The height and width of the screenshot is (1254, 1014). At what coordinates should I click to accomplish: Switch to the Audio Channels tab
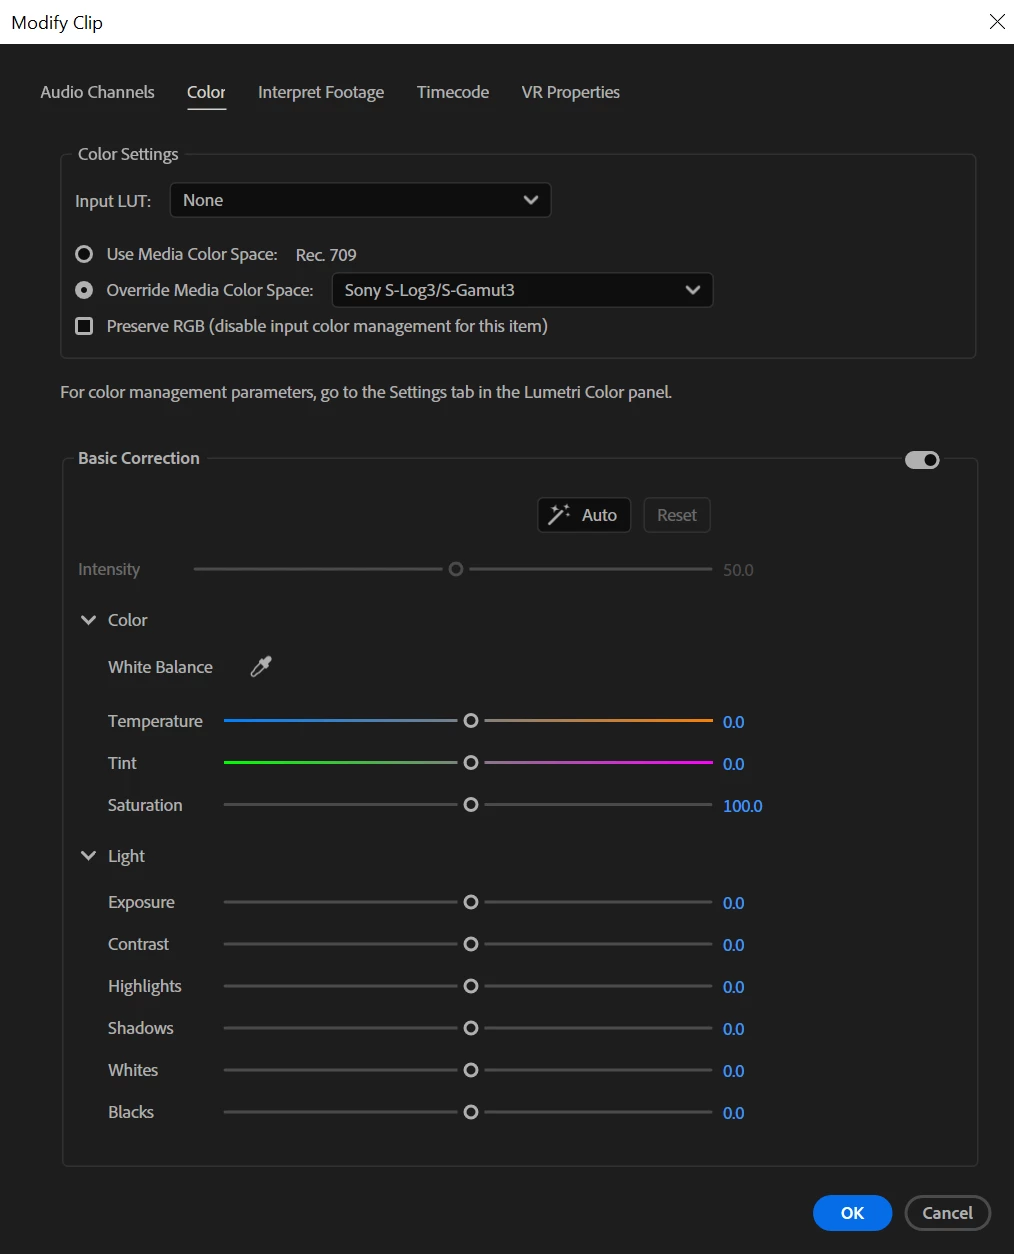coord(97,92)
